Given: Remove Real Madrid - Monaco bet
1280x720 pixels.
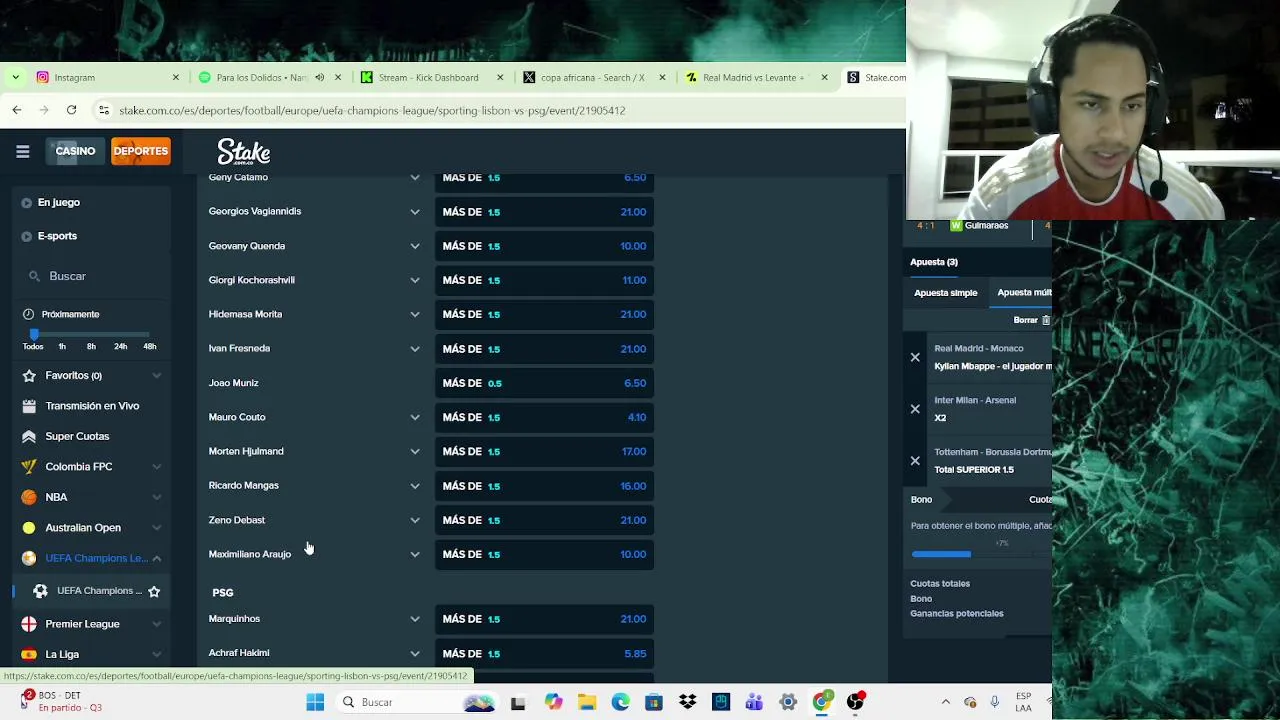Looking at the screenshot, I should pyautogui.click(x=915, y=357).
